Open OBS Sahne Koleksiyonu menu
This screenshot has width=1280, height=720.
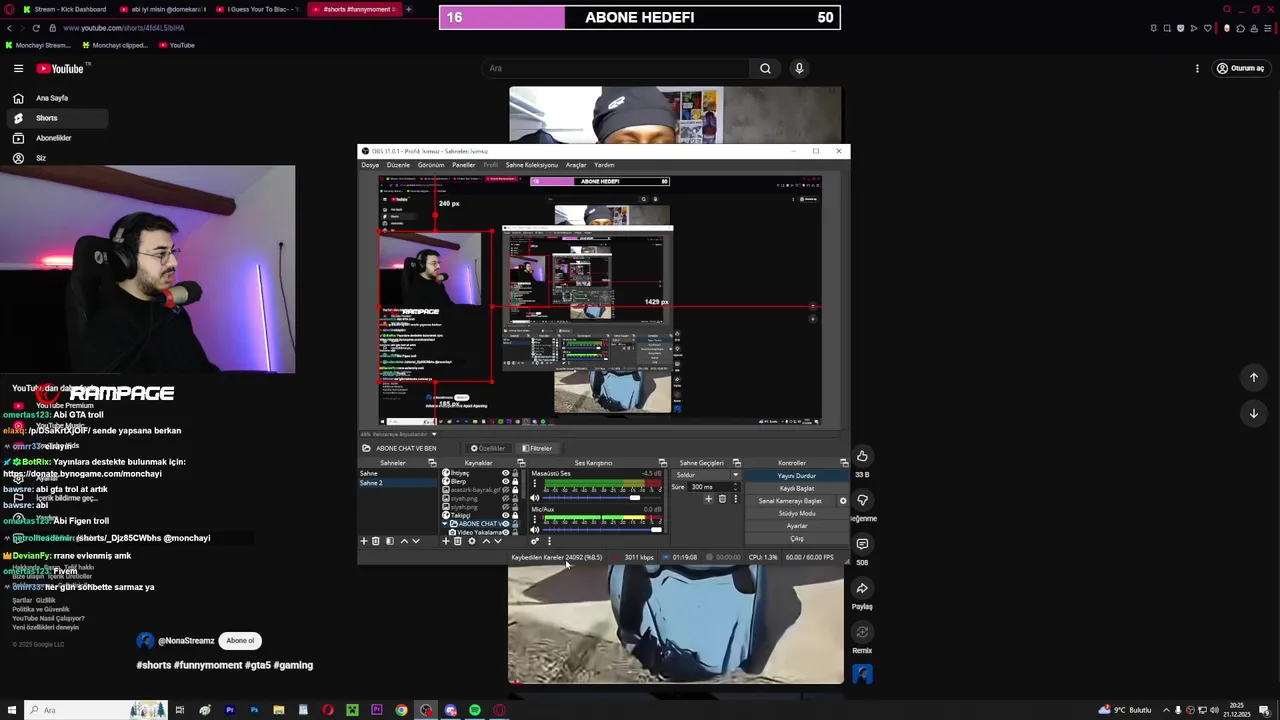(x=531, y=165)
